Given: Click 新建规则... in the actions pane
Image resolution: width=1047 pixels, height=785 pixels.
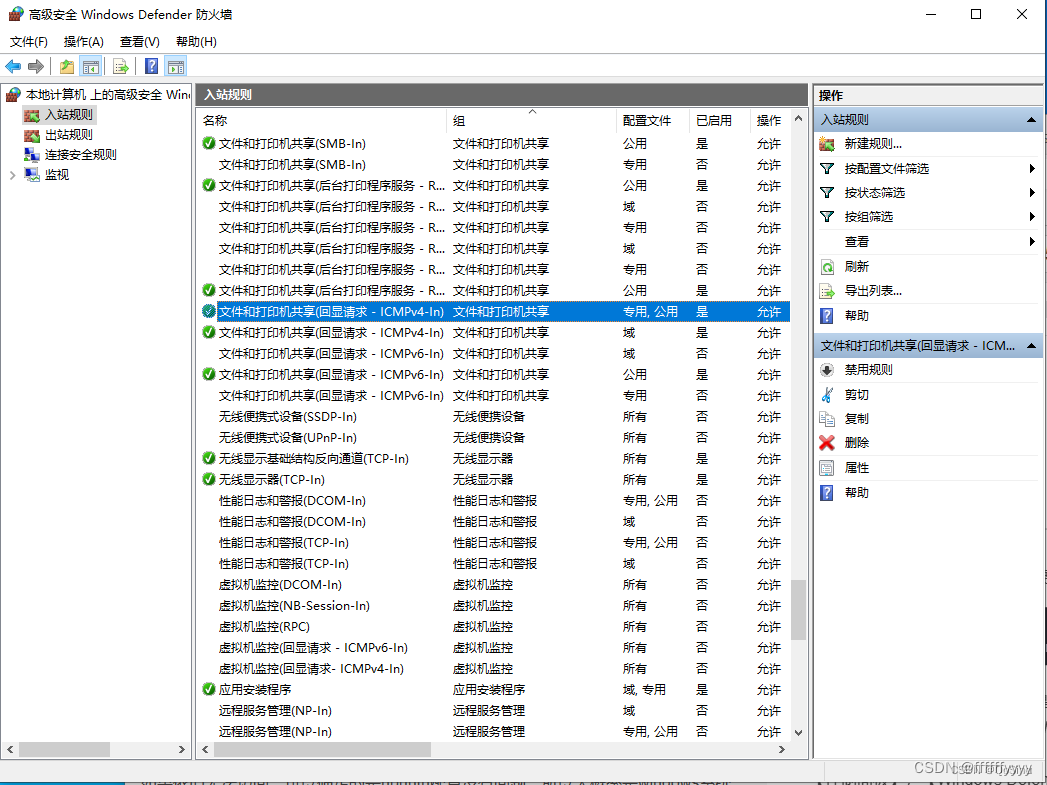Looking at the screenshot, I should click(x=873, y=144).
